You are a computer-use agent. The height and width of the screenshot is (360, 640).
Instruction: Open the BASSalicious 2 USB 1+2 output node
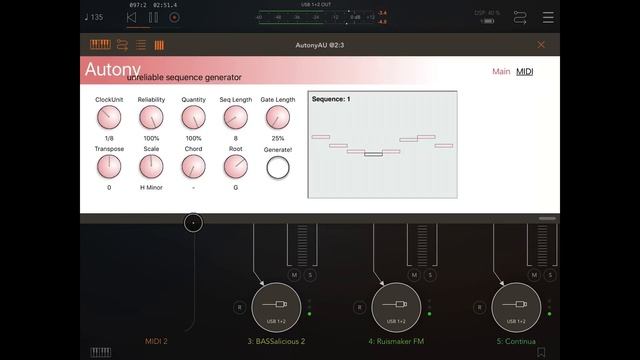(276, 307)
